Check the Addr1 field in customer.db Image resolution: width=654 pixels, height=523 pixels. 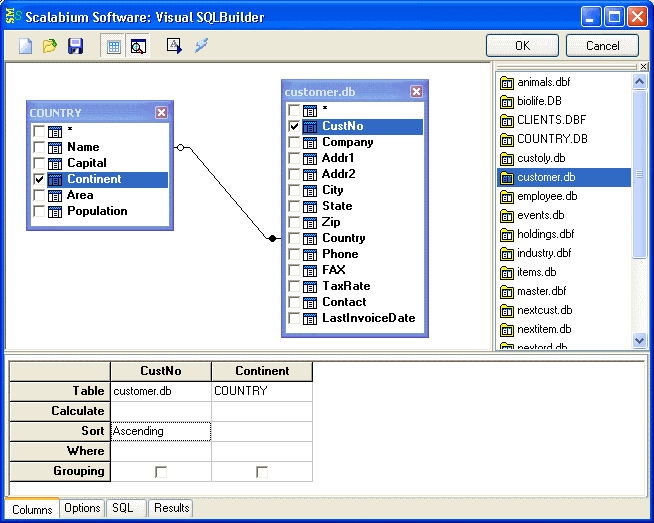(x=294, y=158)
